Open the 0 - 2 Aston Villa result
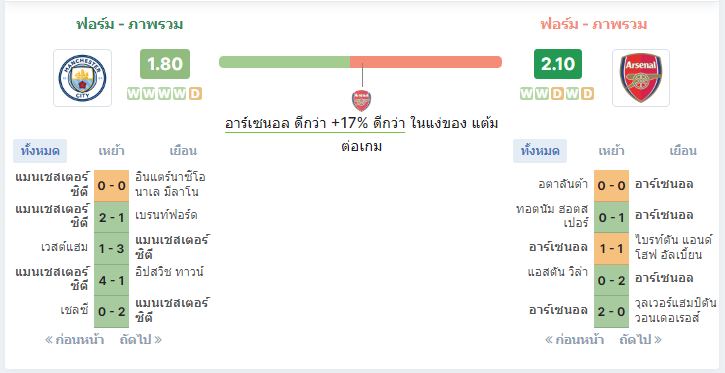 click(x=611, y=280)
